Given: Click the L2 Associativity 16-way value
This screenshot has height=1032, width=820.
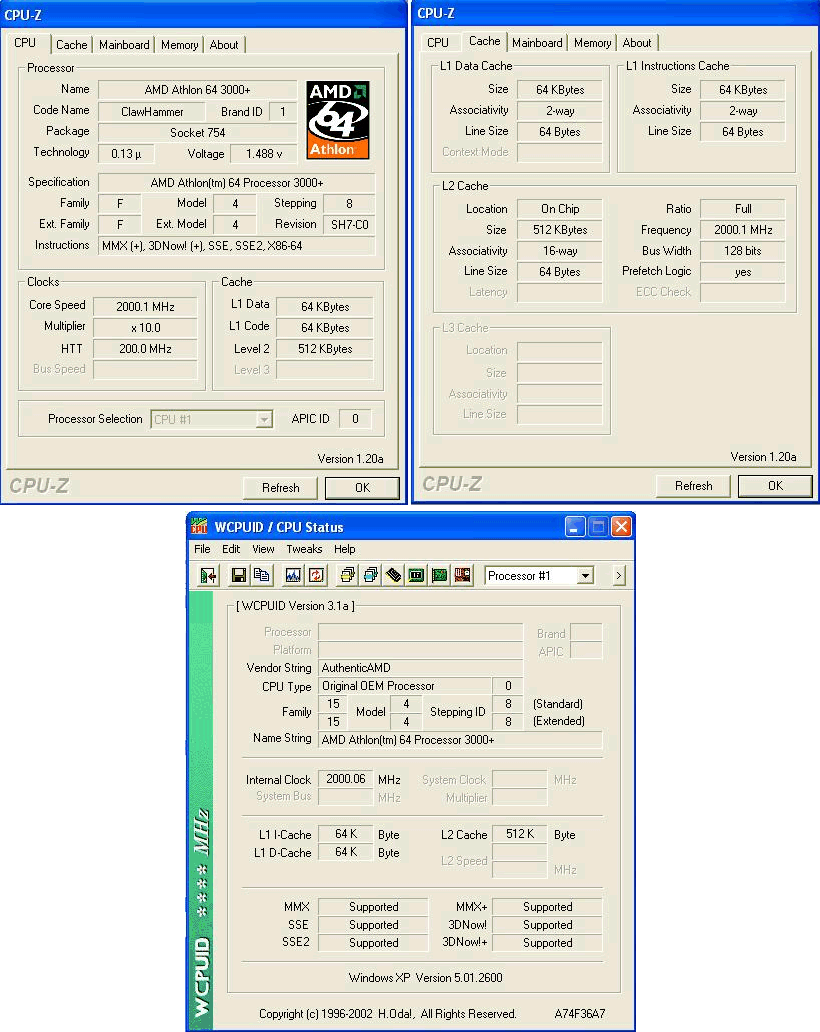Looking at the screenshot, I should (x=560, y=251).
